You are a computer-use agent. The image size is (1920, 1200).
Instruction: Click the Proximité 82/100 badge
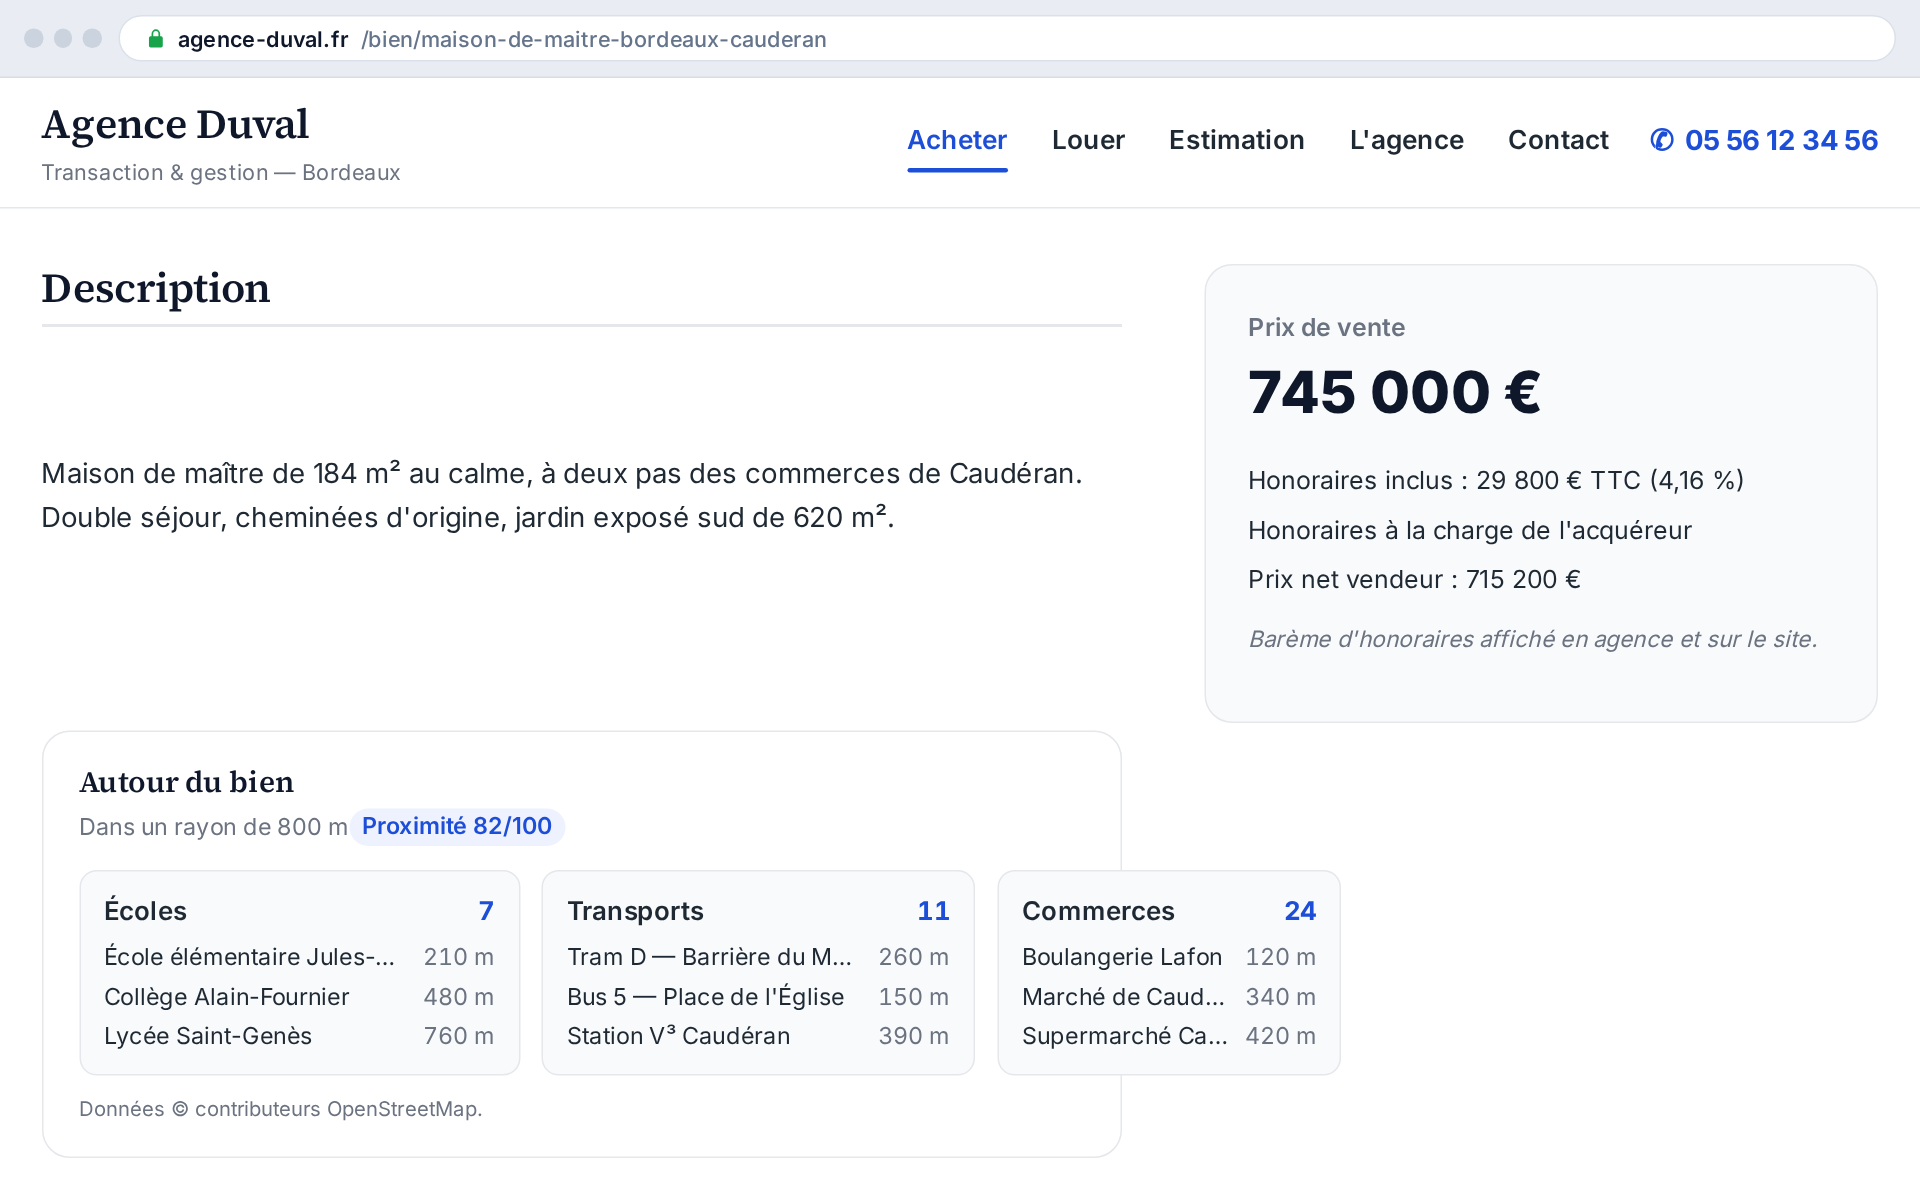coord(457,826)
